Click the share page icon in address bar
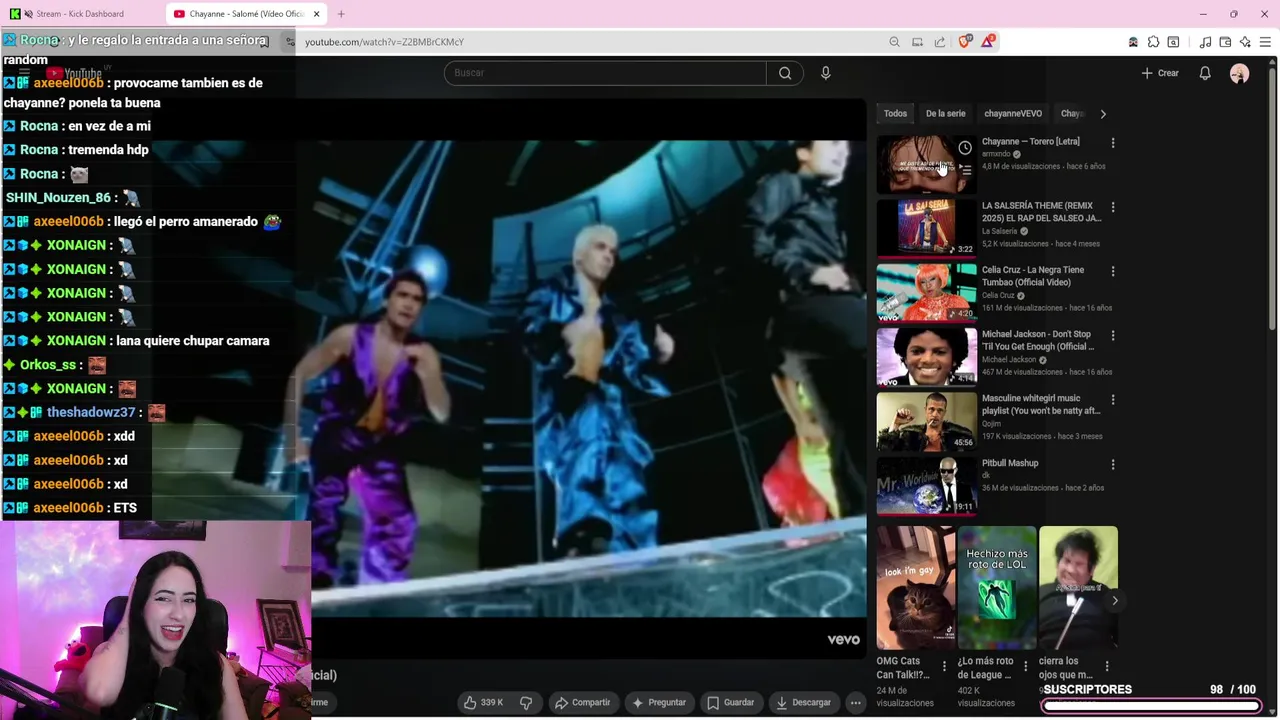The image size is (1280, 720). tap(940, 42)
